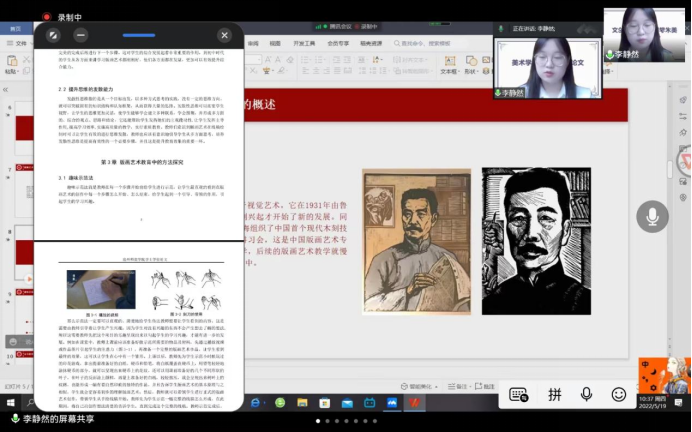The height and width of the screenshot is (432, 692).
Task: Click the taskbar search magnifier
Action: point(30,402)
